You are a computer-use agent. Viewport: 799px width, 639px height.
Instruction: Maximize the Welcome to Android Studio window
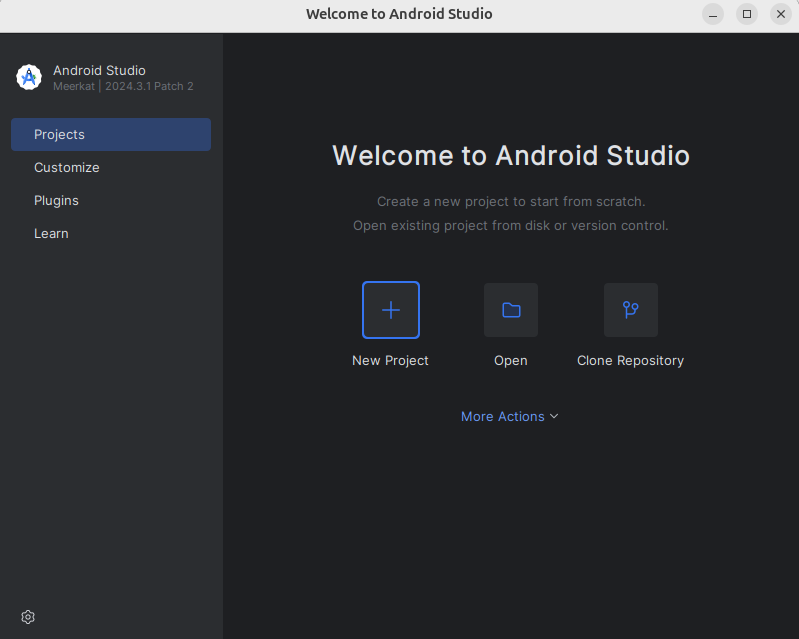click(747, 14)
